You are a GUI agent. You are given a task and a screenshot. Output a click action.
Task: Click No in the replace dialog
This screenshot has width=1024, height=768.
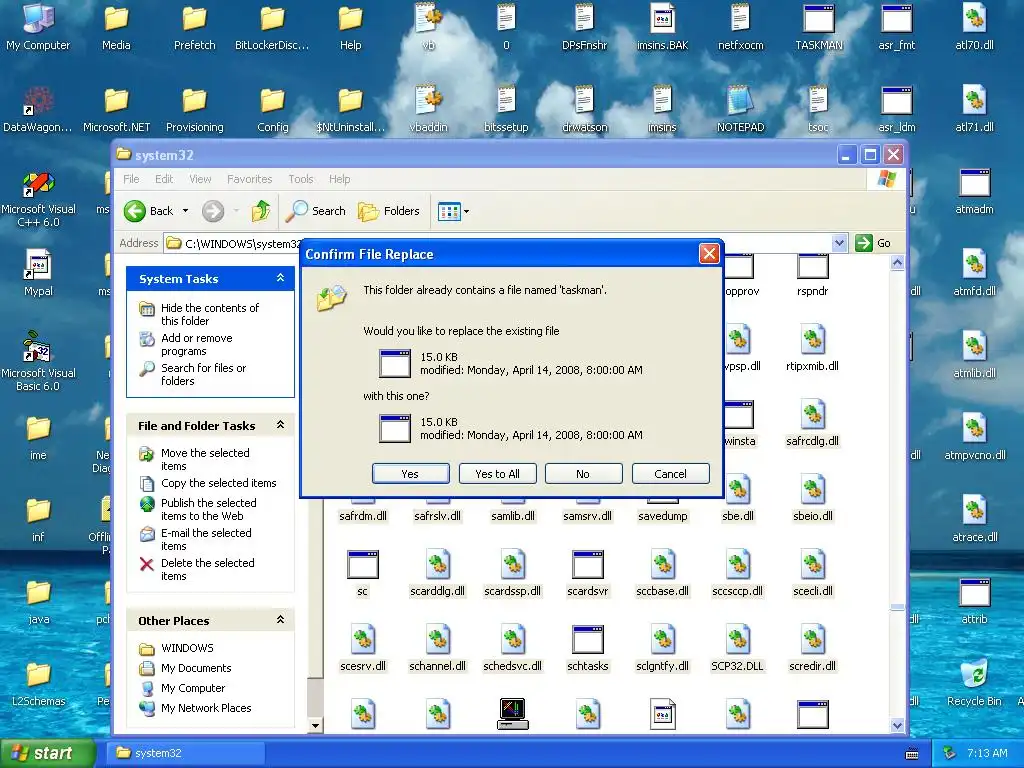pyautogui.click(x=583, y=473)
